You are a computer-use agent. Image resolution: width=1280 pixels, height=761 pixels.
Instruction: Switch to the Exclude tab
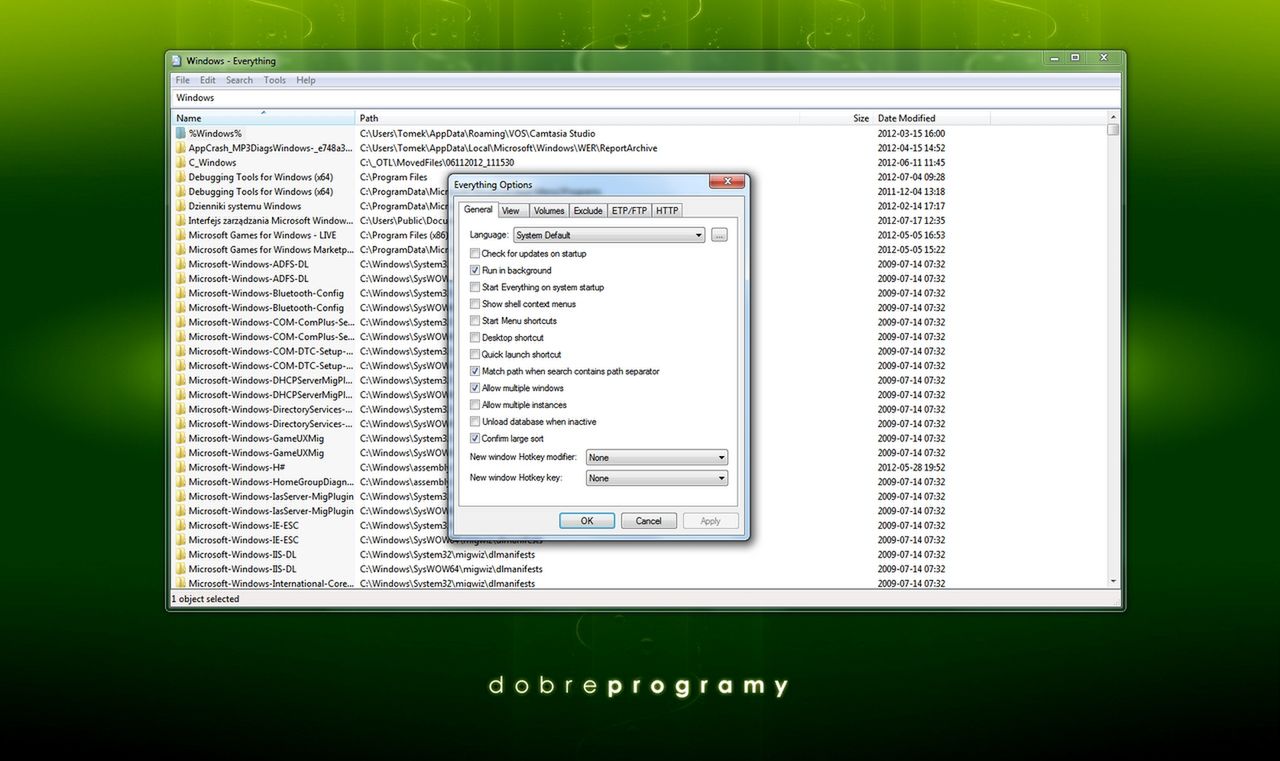click(588, 211)
